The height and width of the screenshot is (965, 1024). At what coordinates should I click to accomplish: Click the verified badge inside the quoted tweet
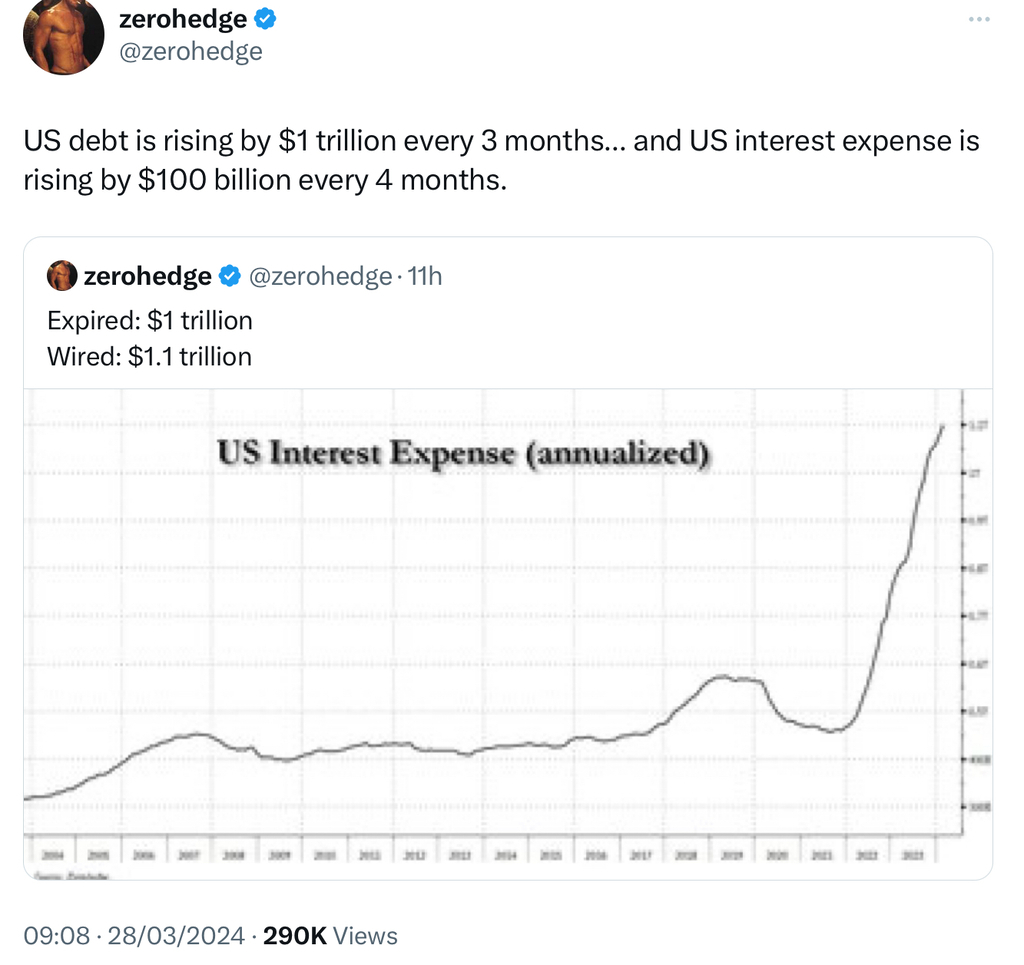[x=229, y=276]
